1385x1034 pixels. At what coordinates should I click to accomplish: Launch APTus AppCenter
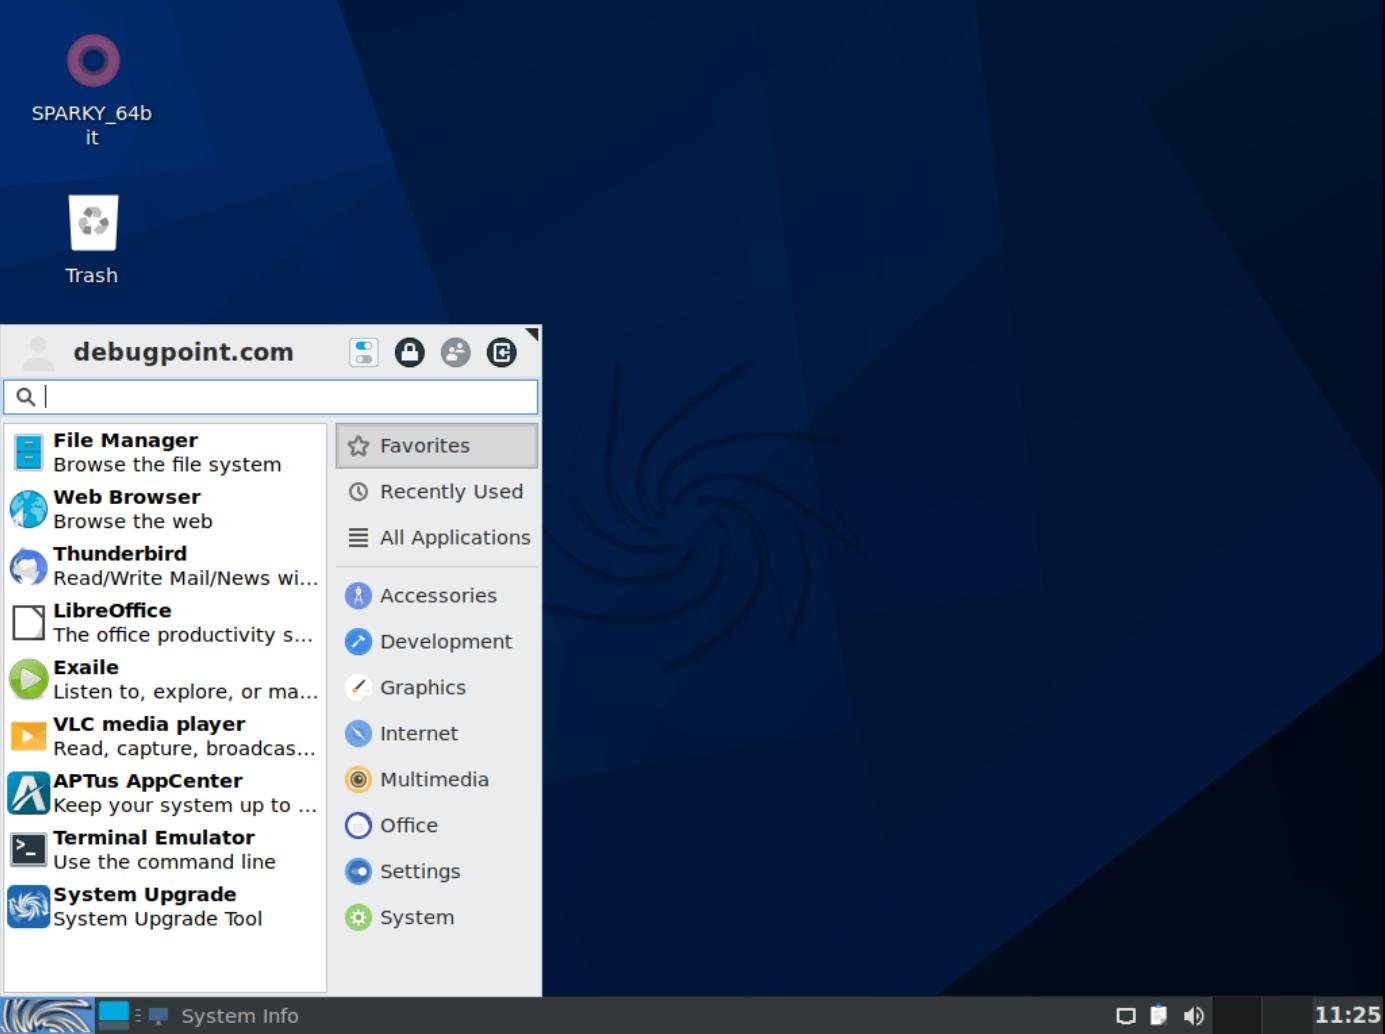pos(148,792)
